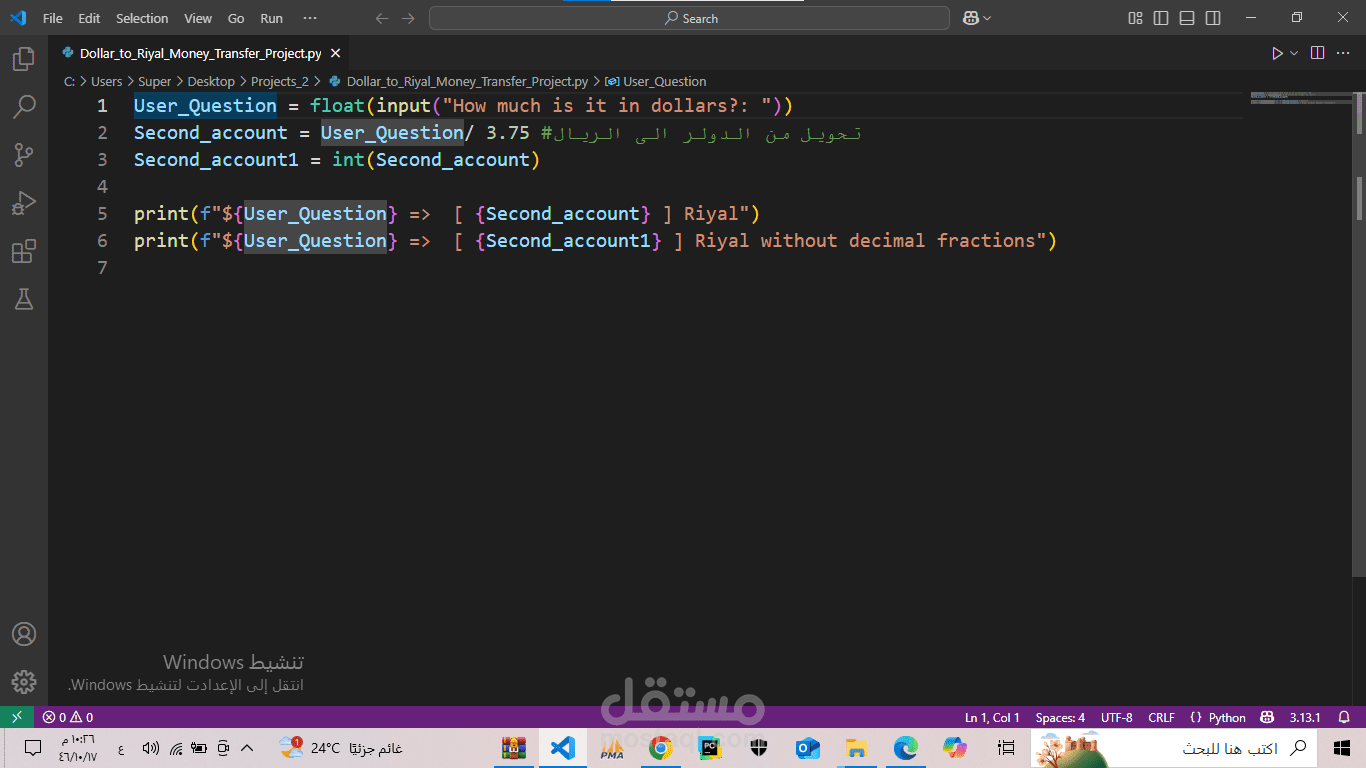Expand the Copilot dropdown chevron

tap(987, 18)
